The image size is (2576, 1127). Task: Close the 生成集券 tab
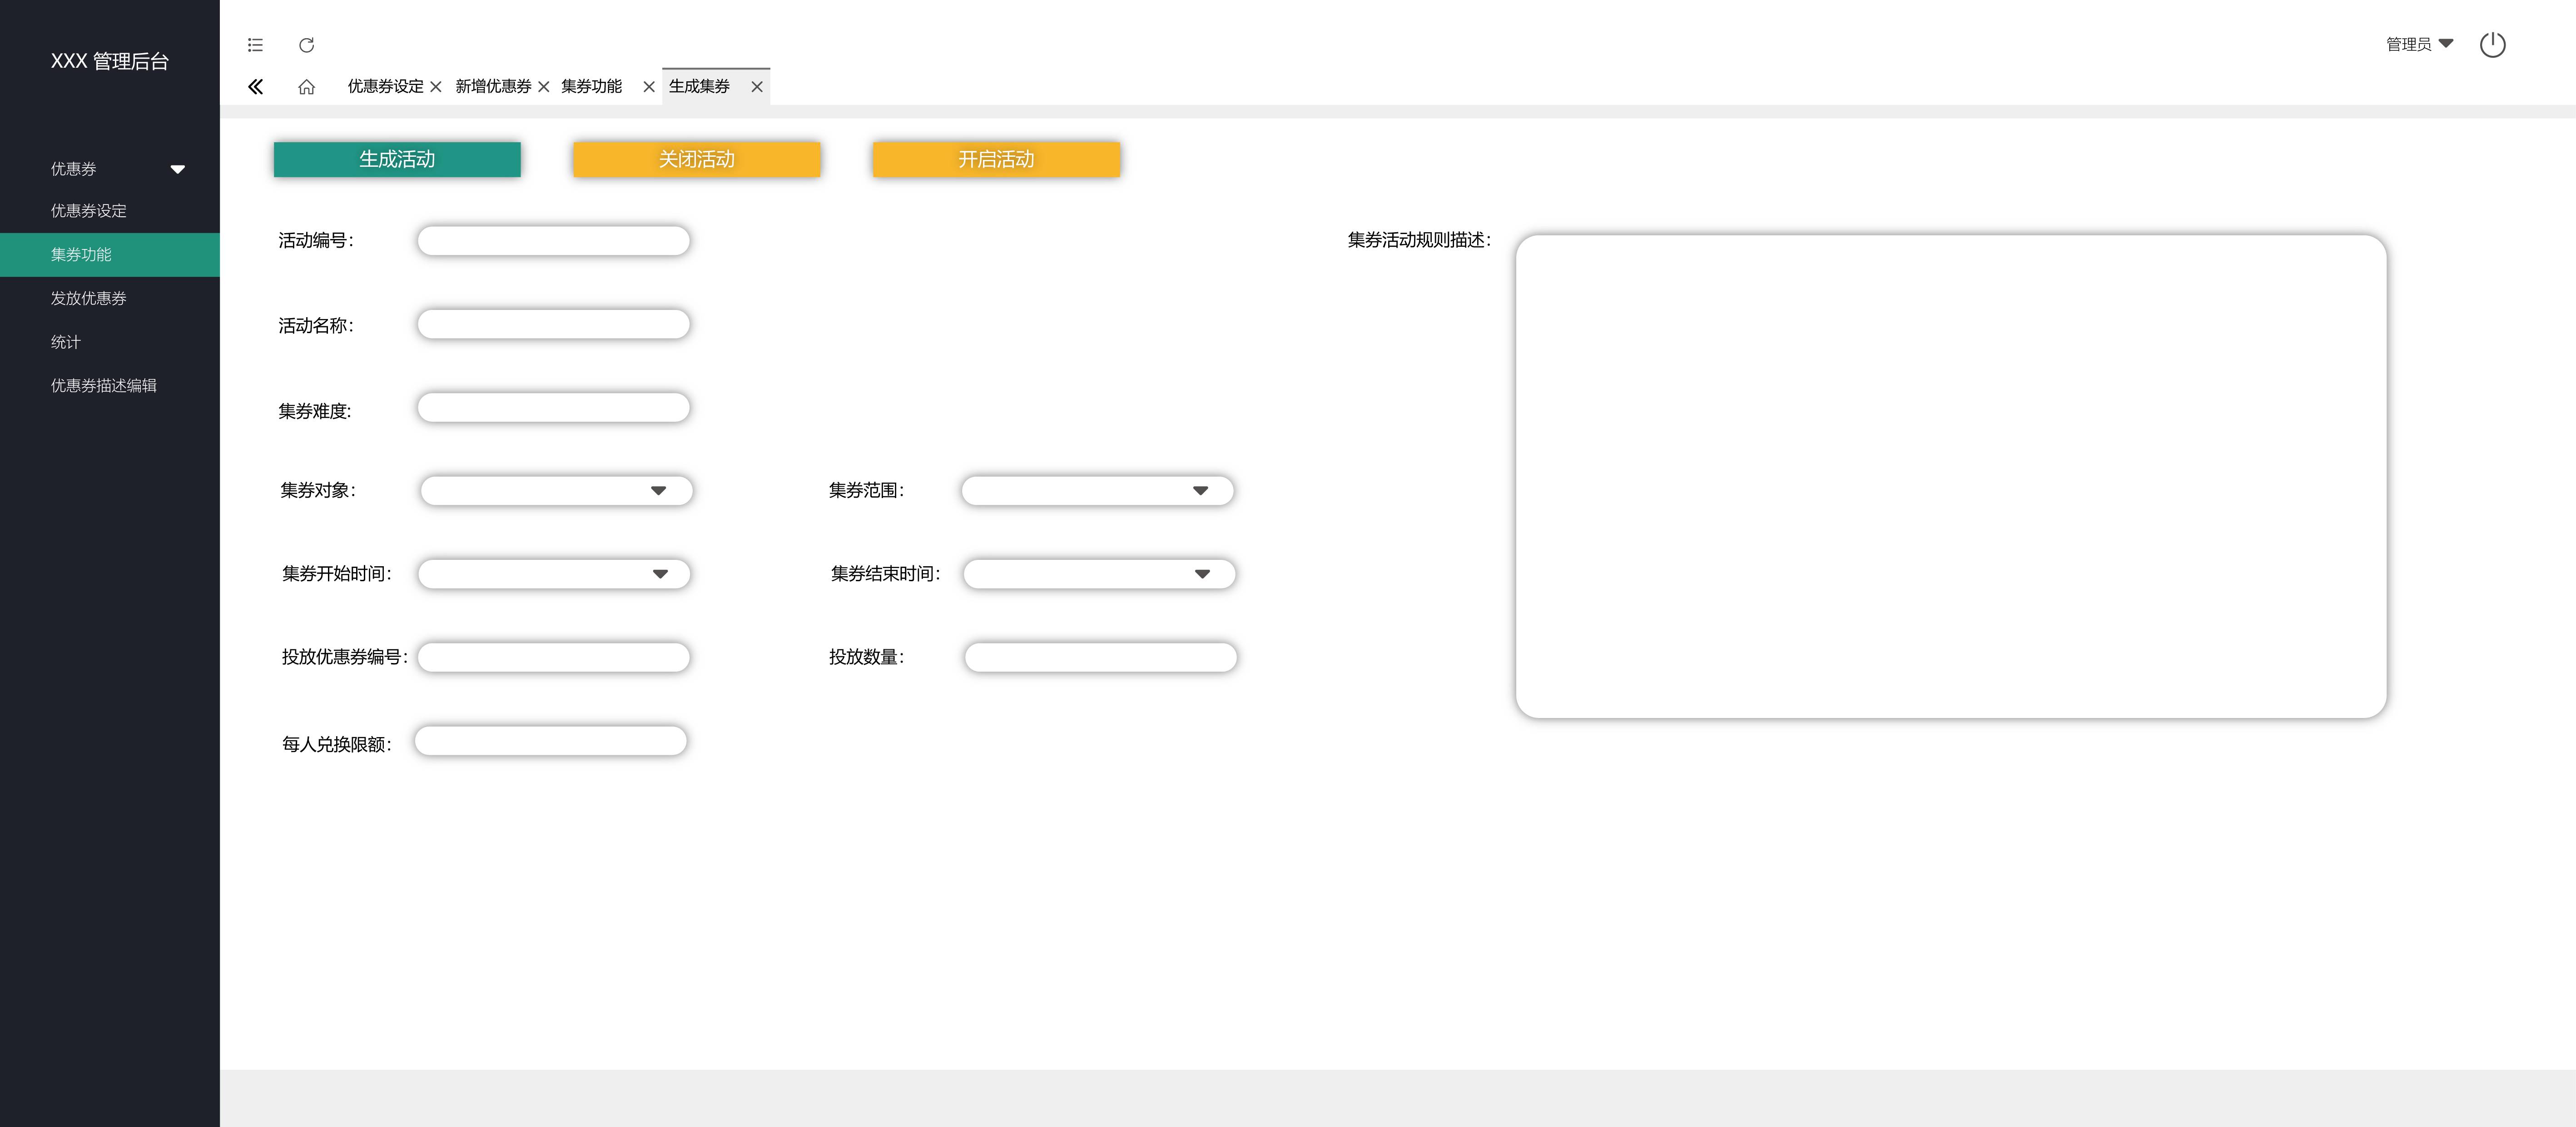click(x=757, y=87)
